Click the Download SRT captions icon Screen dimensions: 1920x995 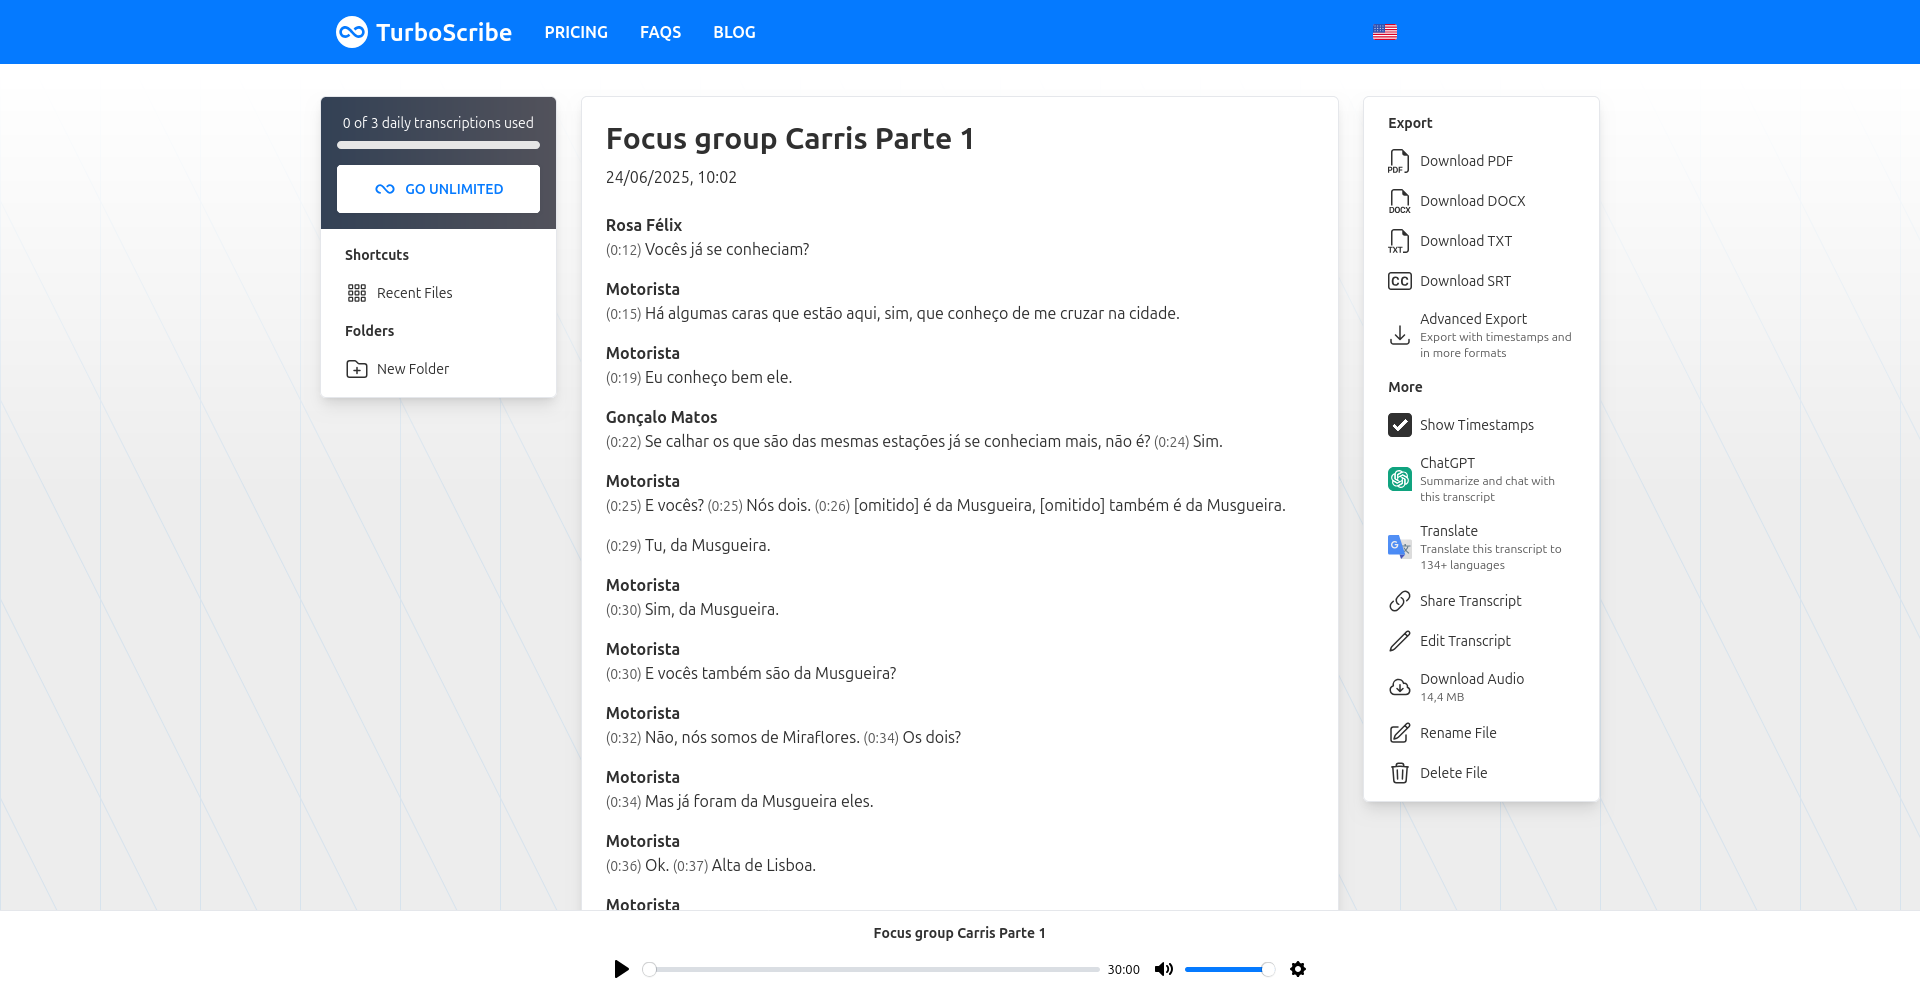1399,281
